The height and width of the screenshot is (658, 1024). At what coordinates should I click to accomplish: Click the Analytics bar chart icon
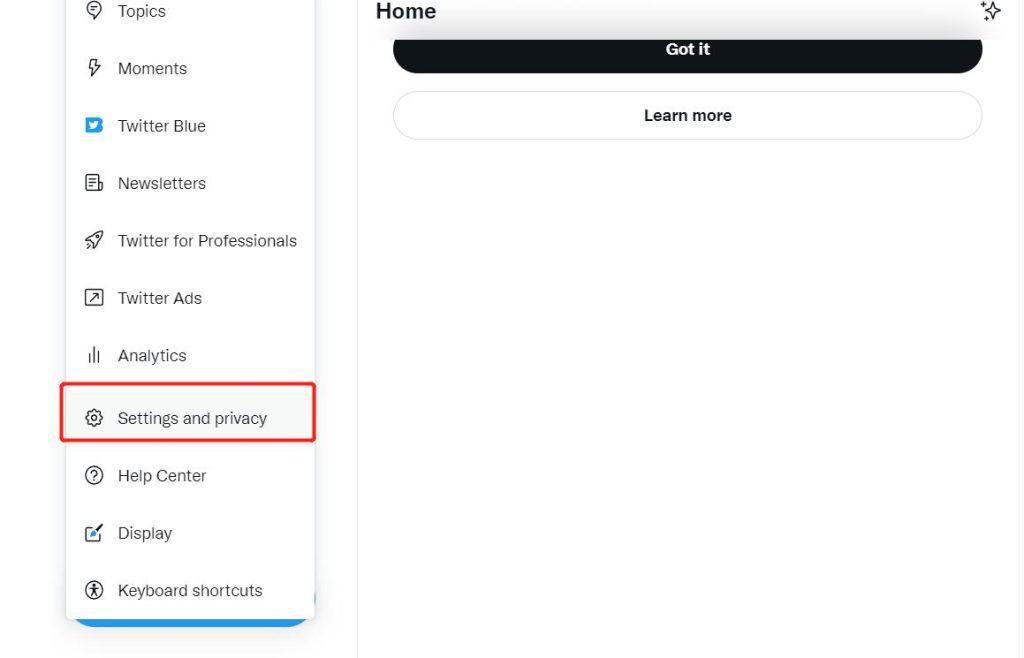94,355
